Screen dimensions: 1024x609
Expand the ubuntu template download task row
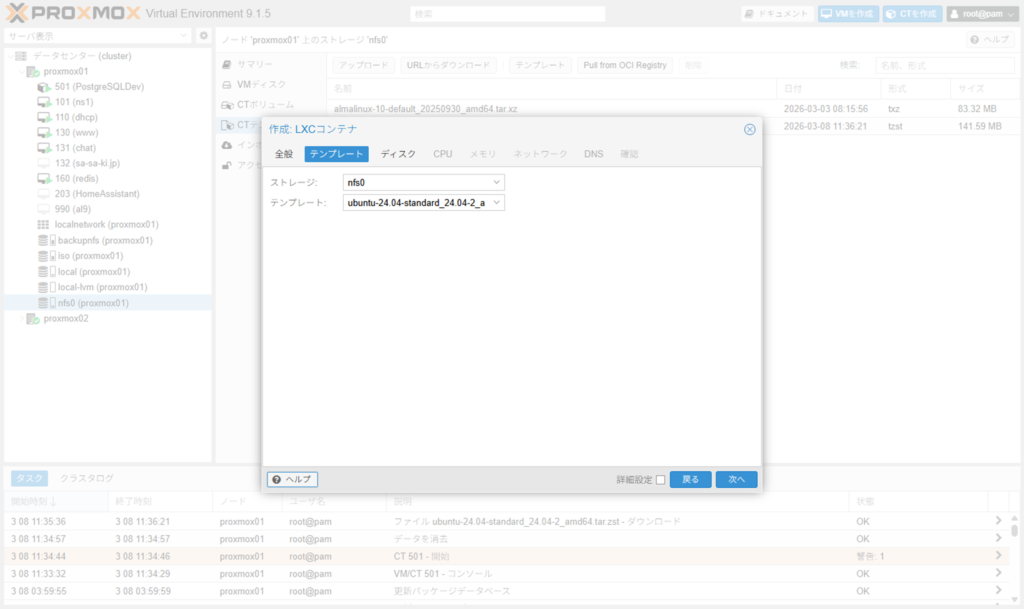997,521
